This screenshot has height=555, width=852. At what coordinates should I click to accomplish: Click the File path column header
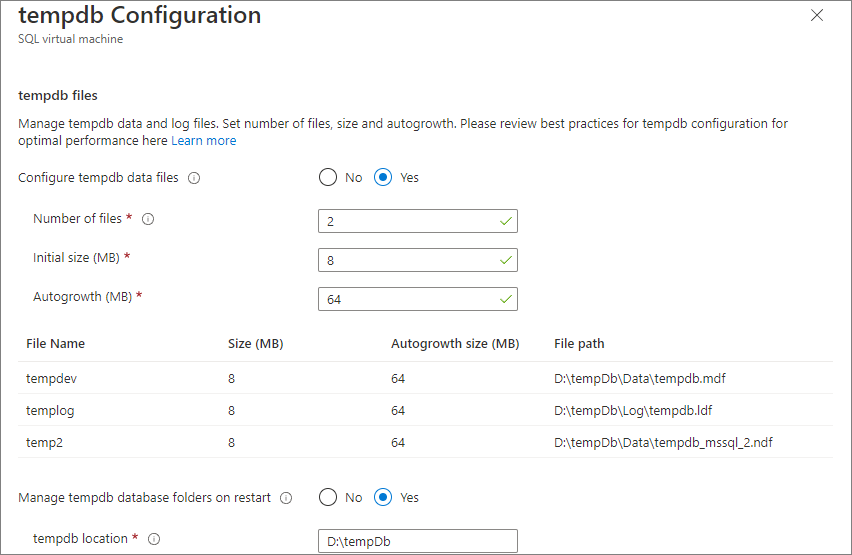pyautogui.click(x=579, y=344)
